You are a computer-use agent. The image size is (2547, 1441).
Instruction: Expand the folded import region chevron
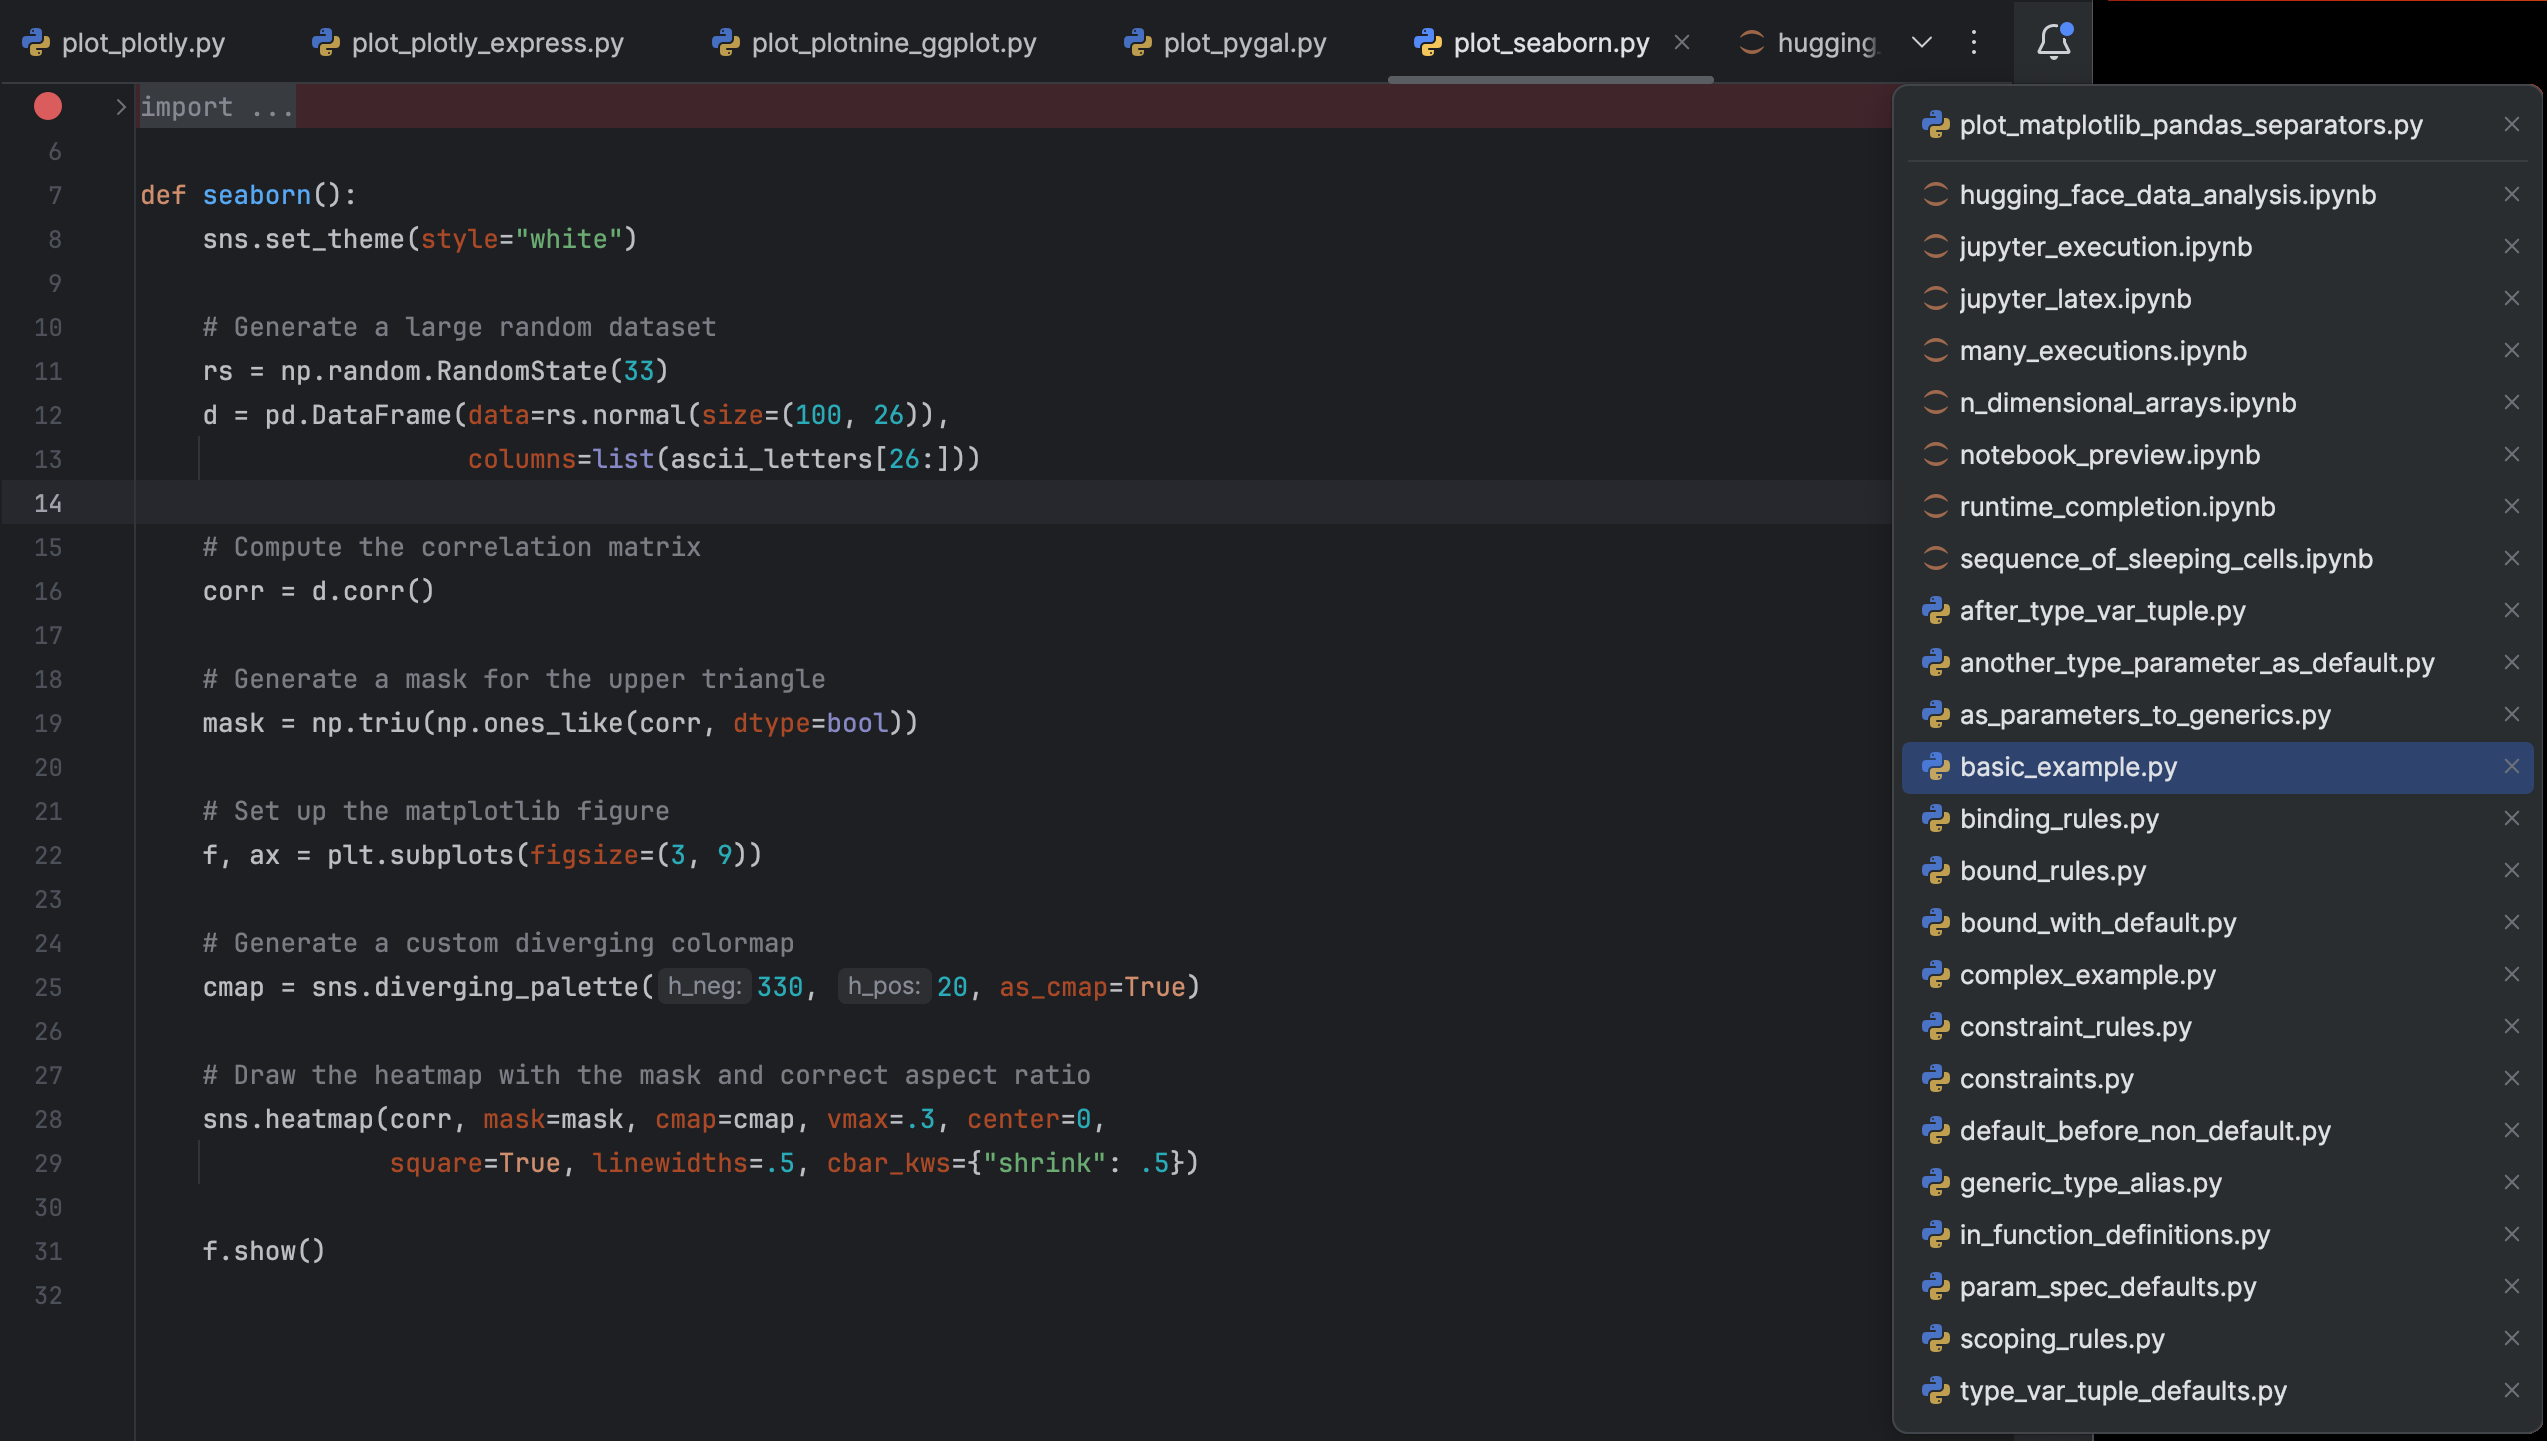point(120,106)
